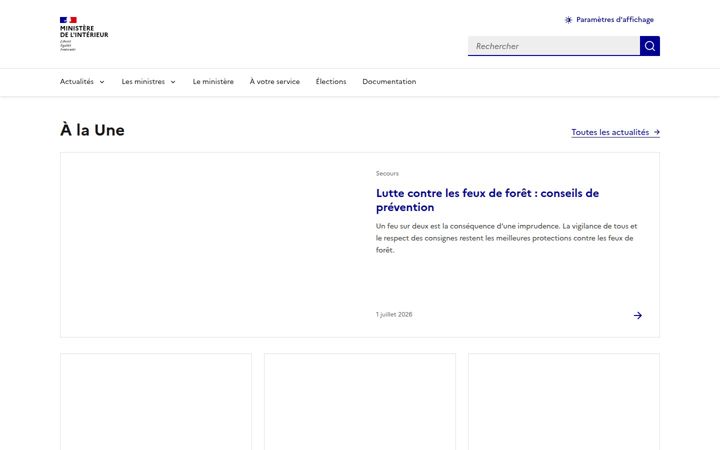720x450 pixels.
Task: Open Documentation in the navigation bar
Action: tap(389, 82)
